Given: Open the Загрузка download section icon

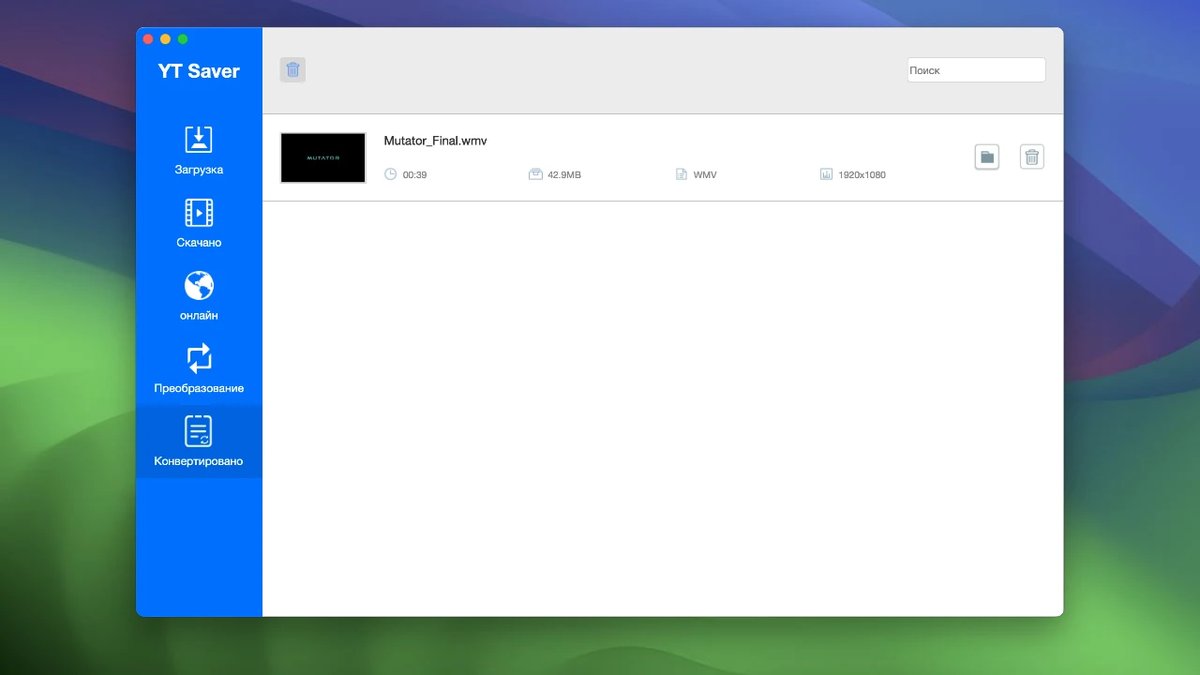Looking at the screenshot, I should point(199,140).
